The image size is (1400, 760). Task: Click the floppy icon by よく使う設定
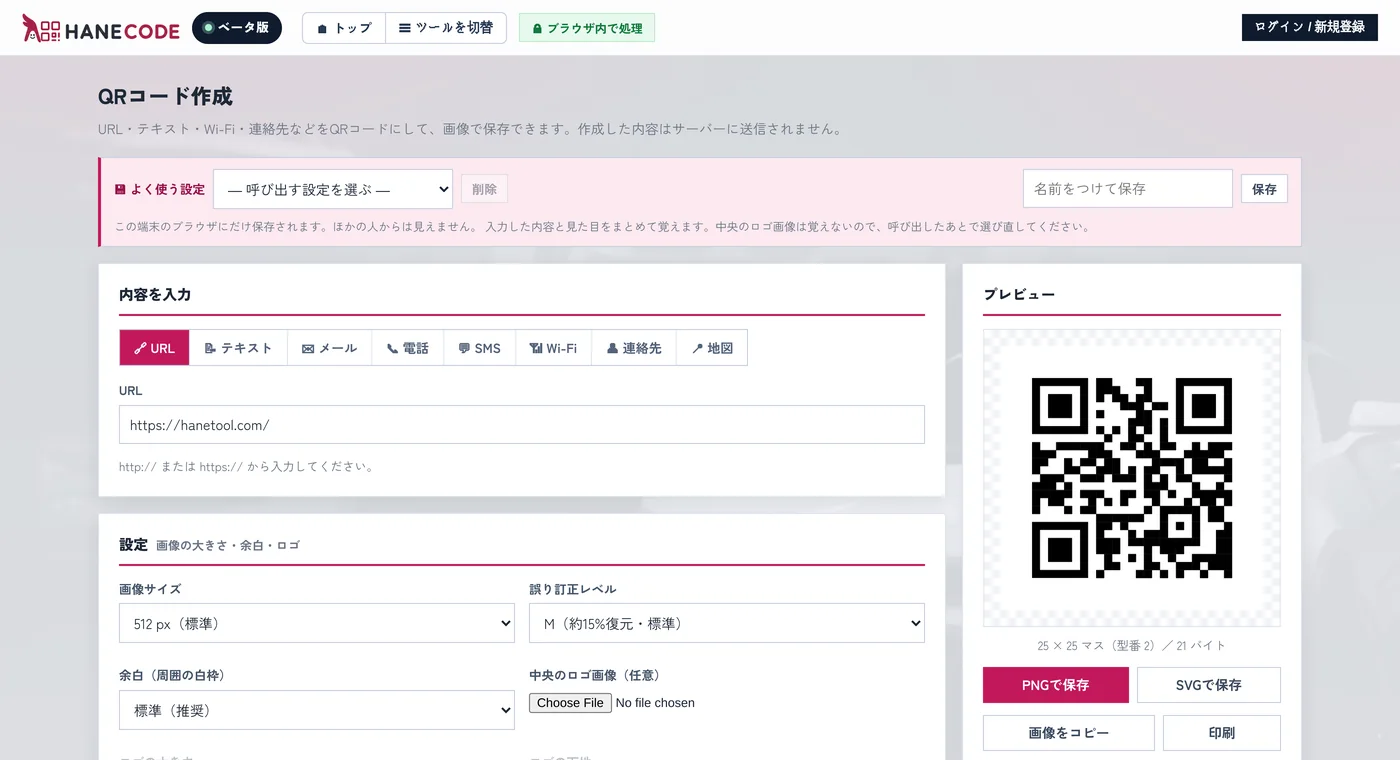pos(120,189)
